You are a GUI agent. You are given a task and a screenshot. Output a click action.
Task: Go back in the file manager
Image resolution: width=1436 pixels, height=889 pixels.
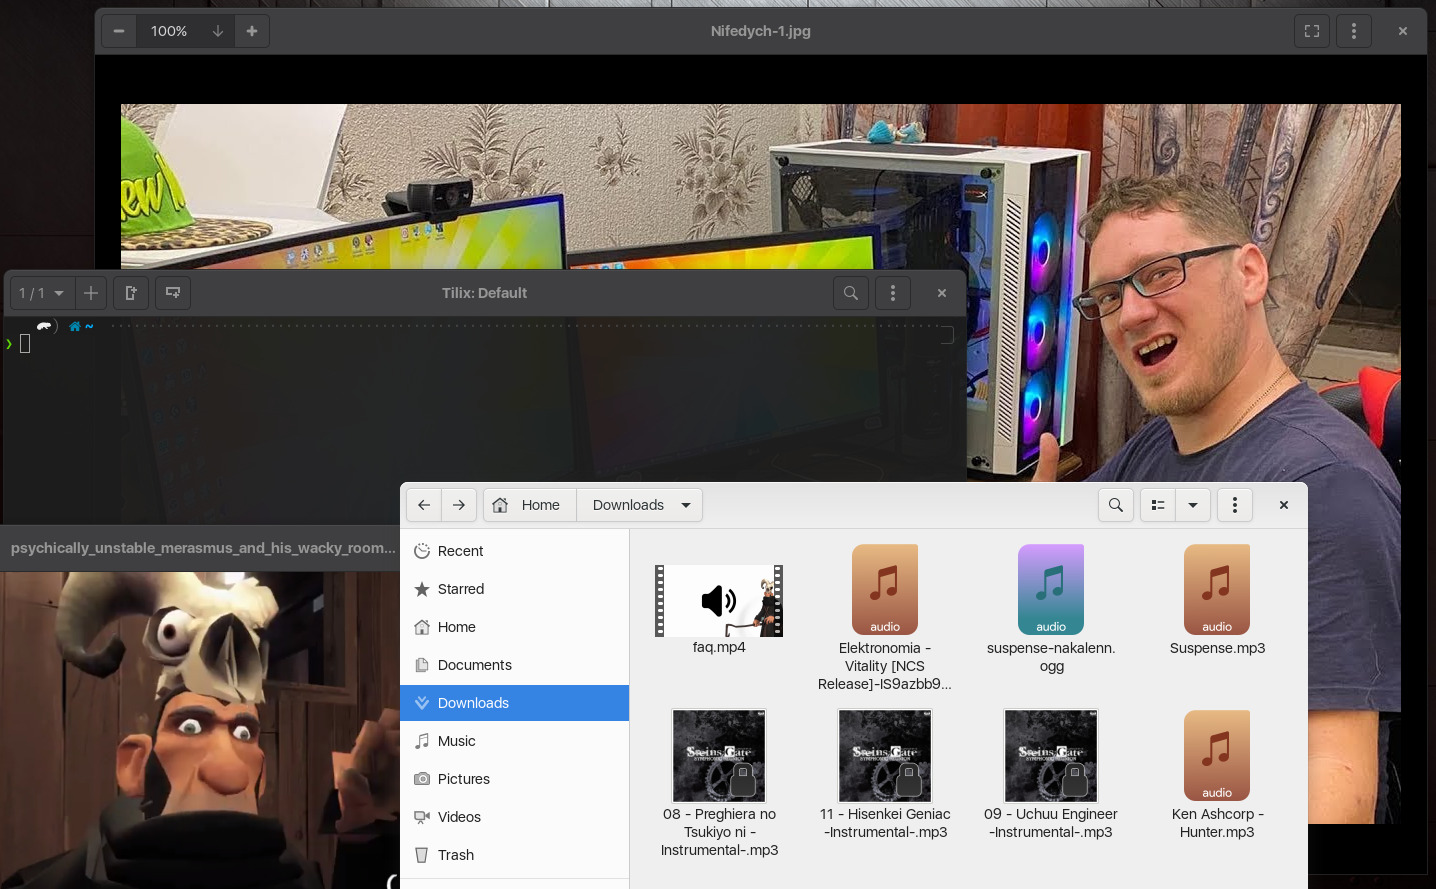point(424,505)
